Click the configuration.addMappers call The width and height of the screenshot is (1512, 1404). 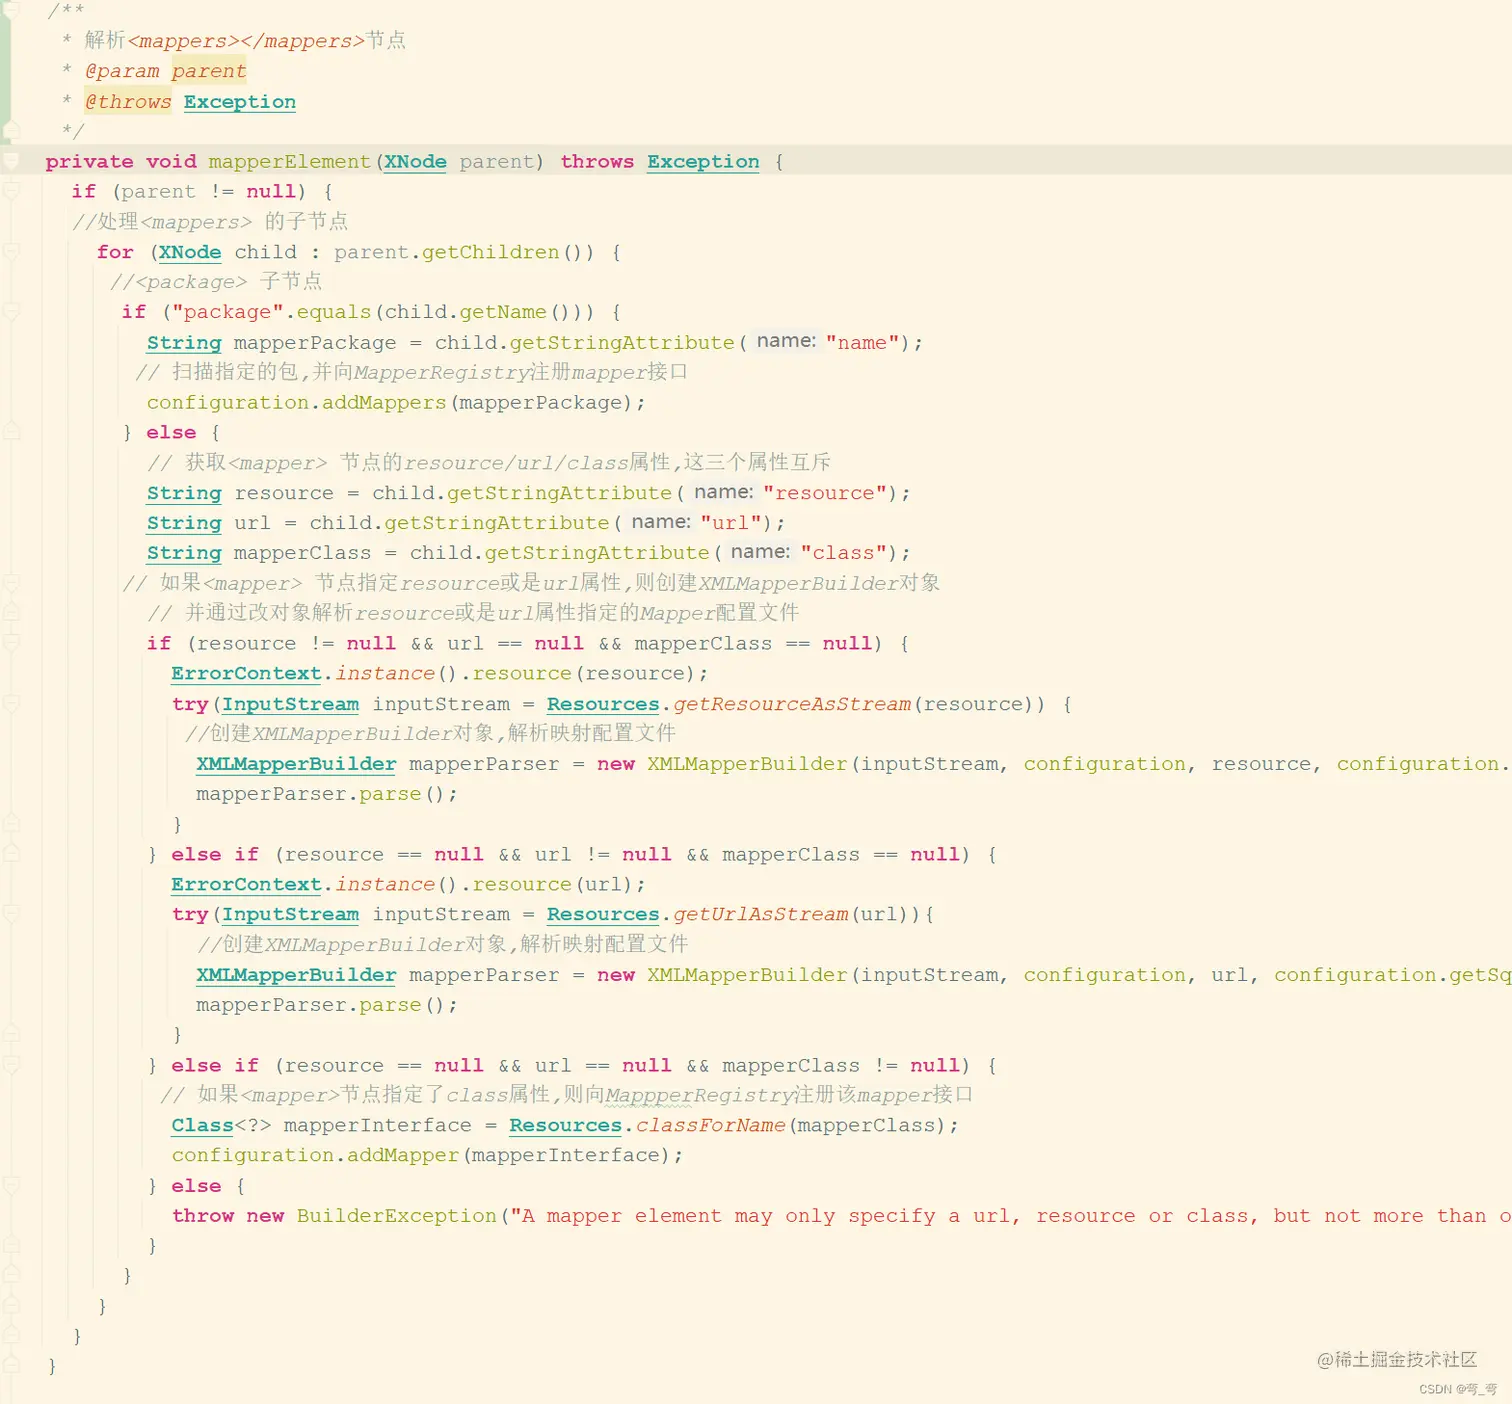click(296, 403)
